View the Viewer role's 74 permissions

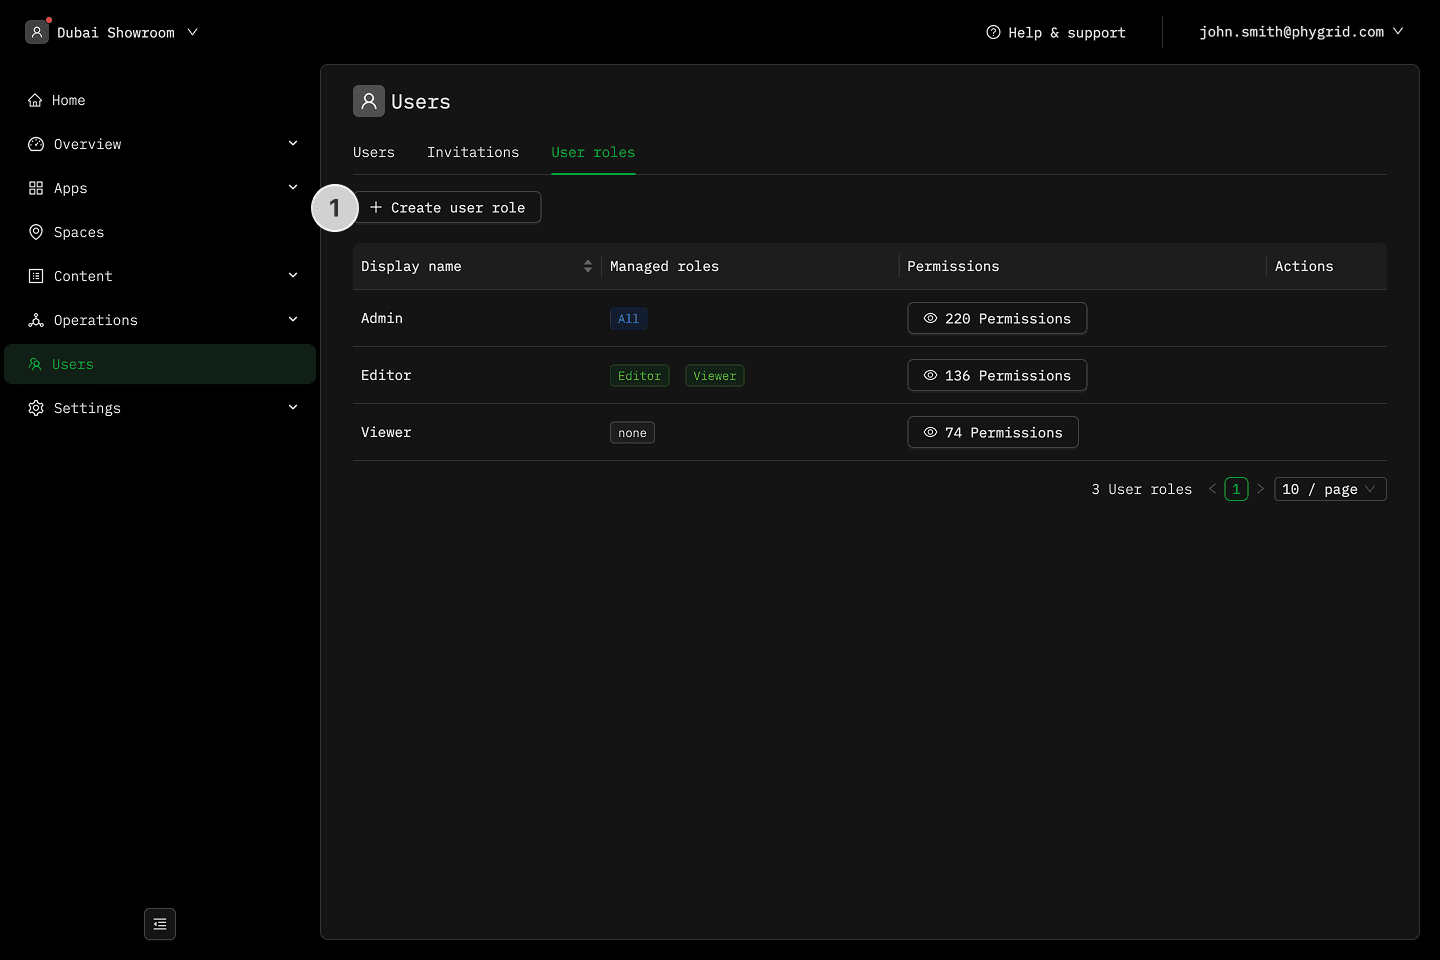(992, 432)
